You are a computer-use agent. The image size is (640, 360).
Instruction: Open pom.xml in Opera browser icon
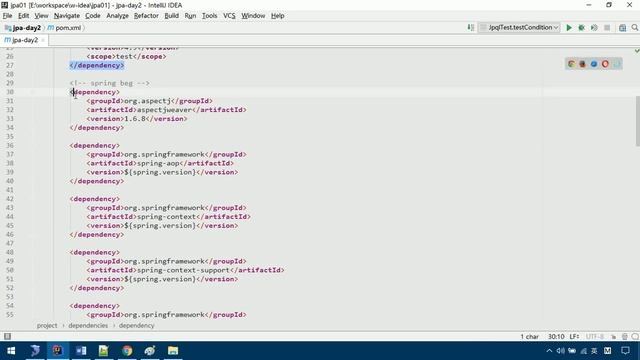(605, 64)
